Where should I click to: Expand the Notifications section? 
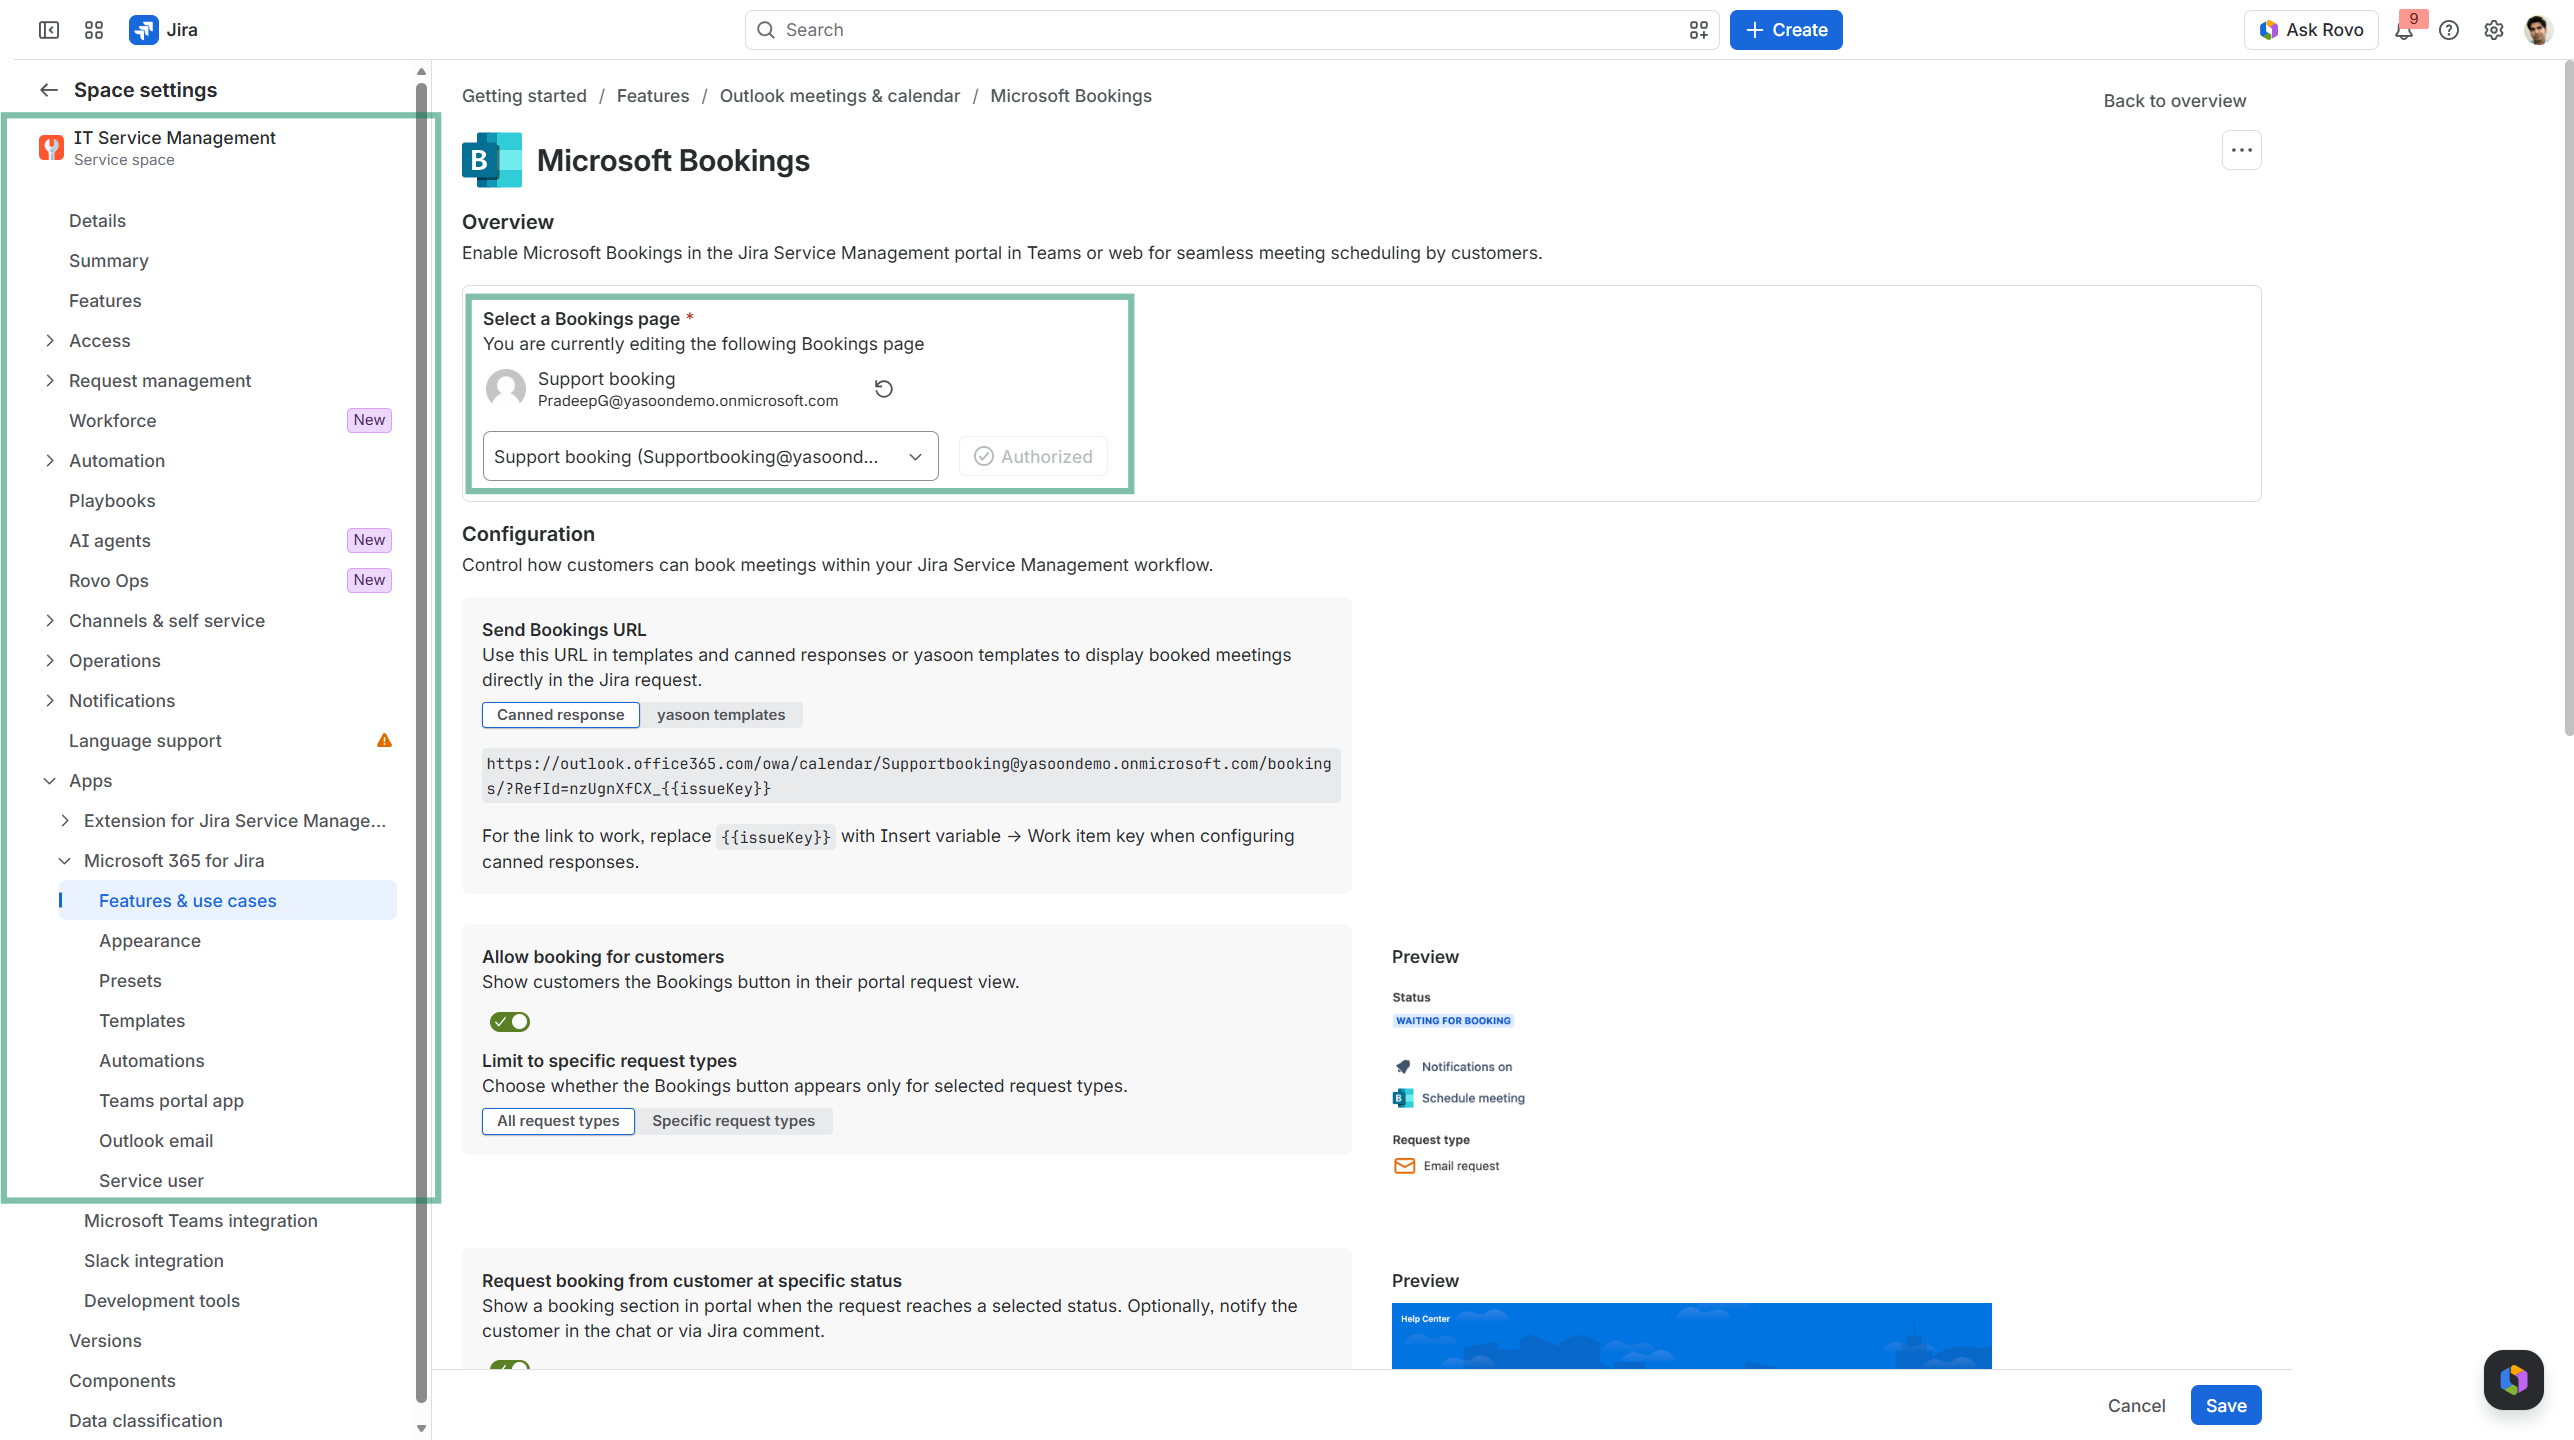[50, 701]
